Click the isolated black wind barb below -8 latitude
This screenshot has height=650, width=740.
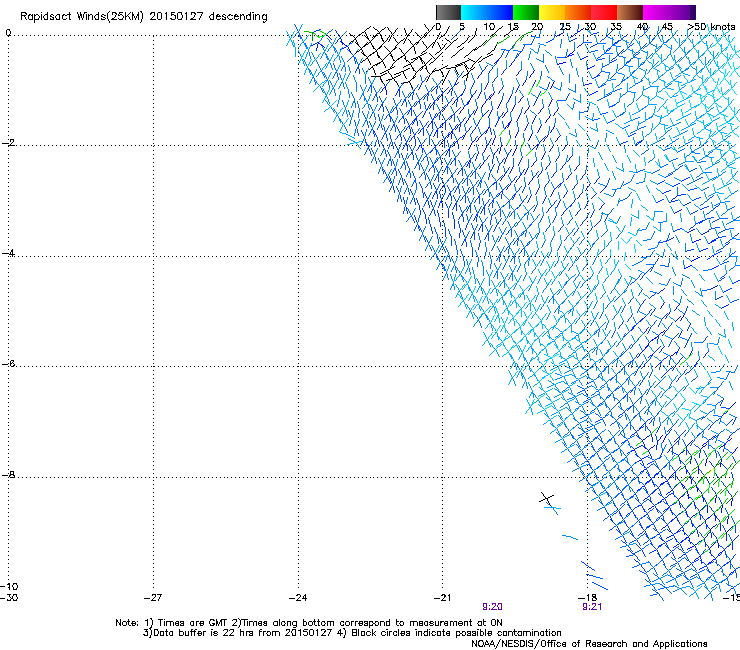[547, 498]
